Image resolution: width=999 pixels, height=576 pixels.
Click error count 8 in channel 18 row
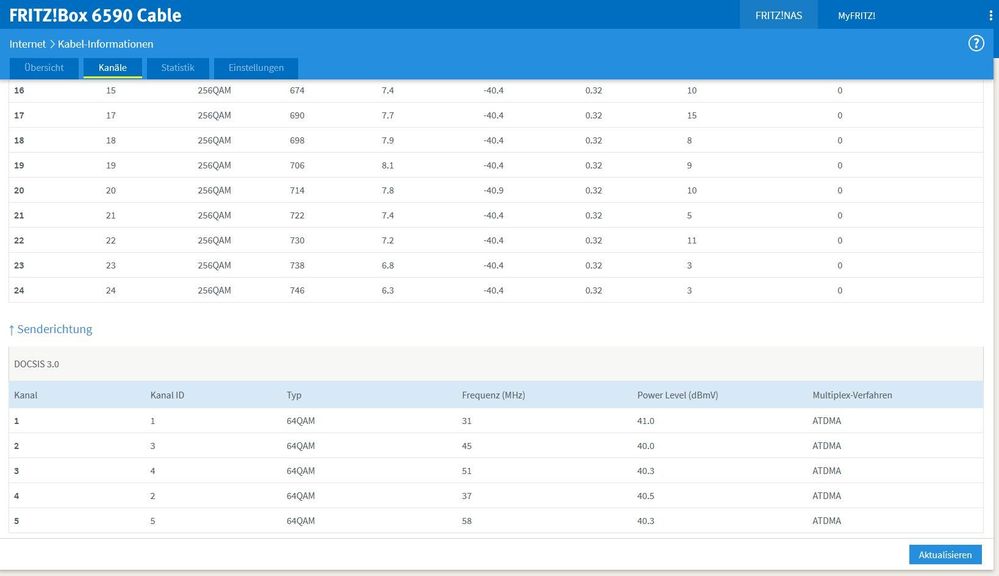pyautogui.click(x=689, y=140)
